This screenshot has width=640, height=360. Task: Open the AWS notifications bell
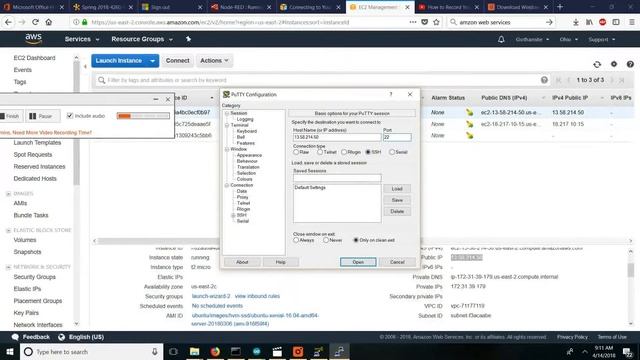[501, 39]
